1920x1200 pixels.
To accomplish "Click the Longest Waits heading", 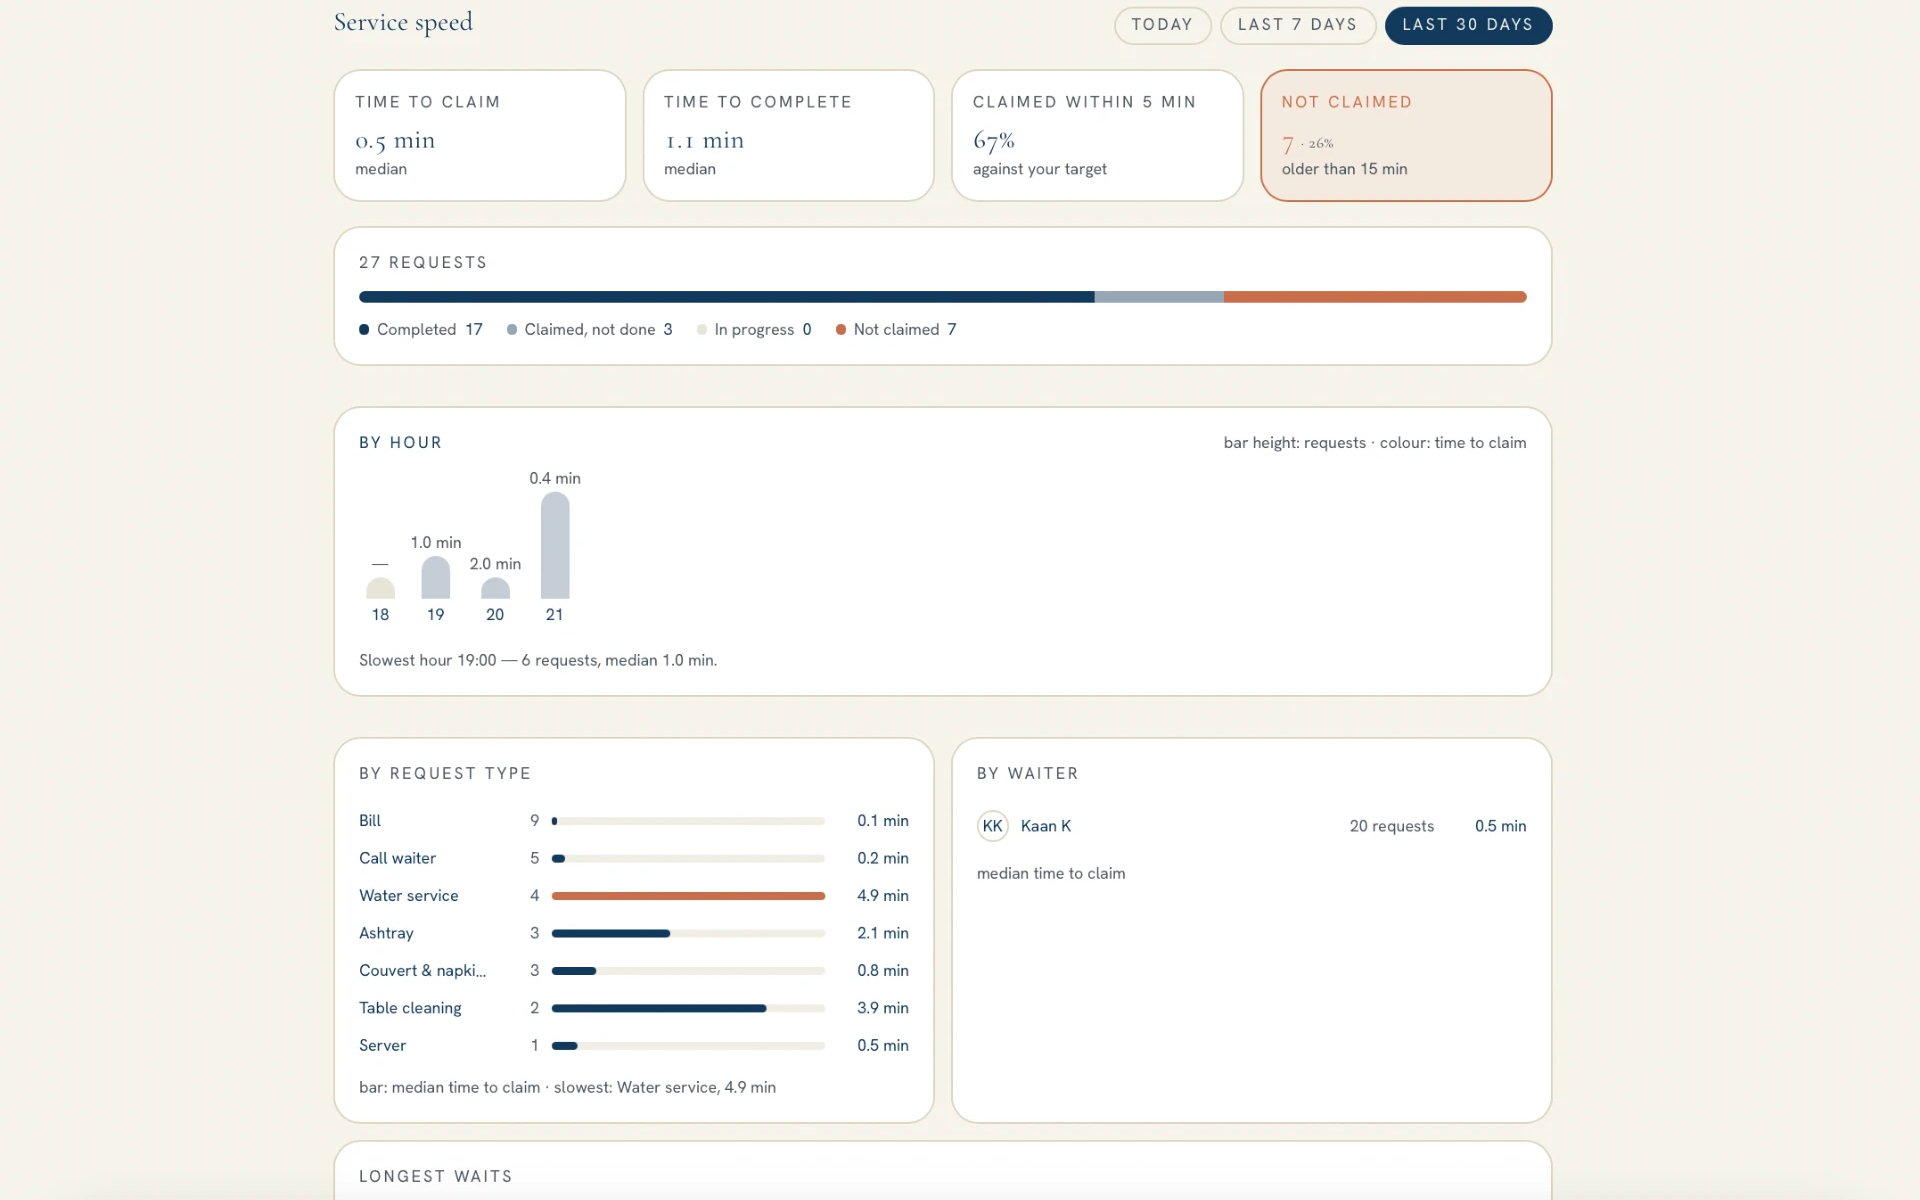I will pyautogui.click(x=436, y=1177).
